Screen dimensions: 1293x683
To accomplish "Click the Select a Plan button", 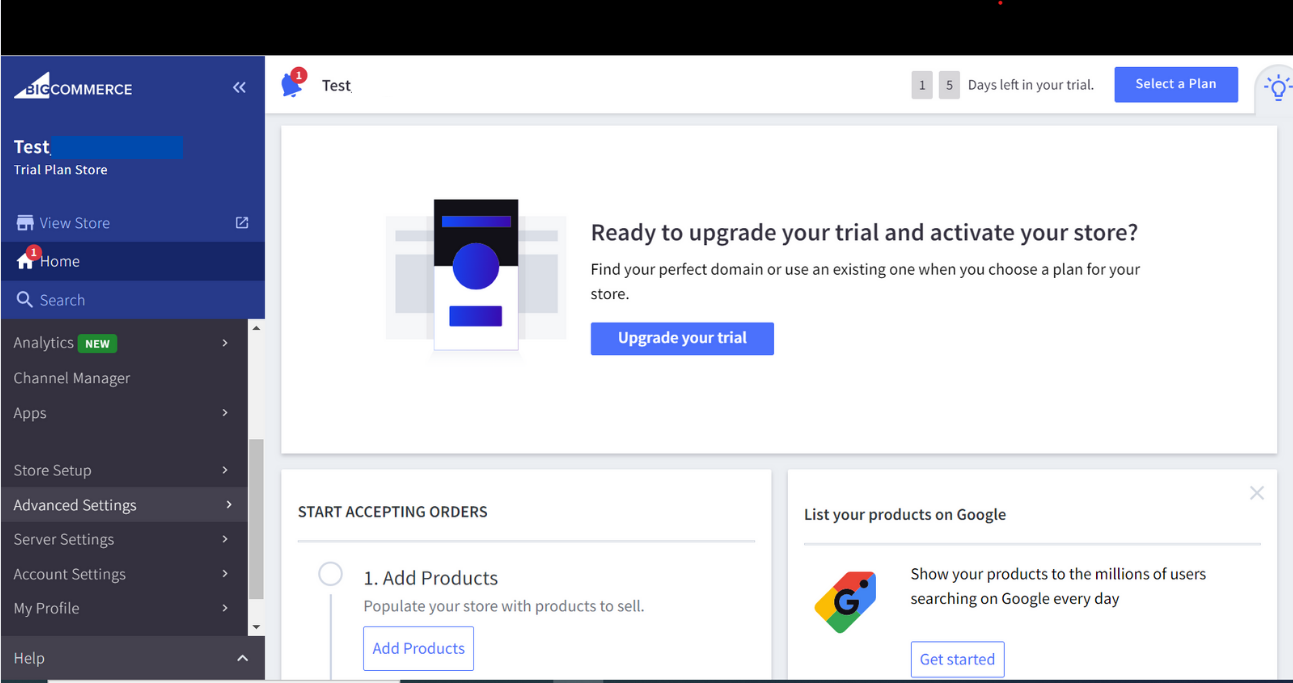I will click(1176, 84).
